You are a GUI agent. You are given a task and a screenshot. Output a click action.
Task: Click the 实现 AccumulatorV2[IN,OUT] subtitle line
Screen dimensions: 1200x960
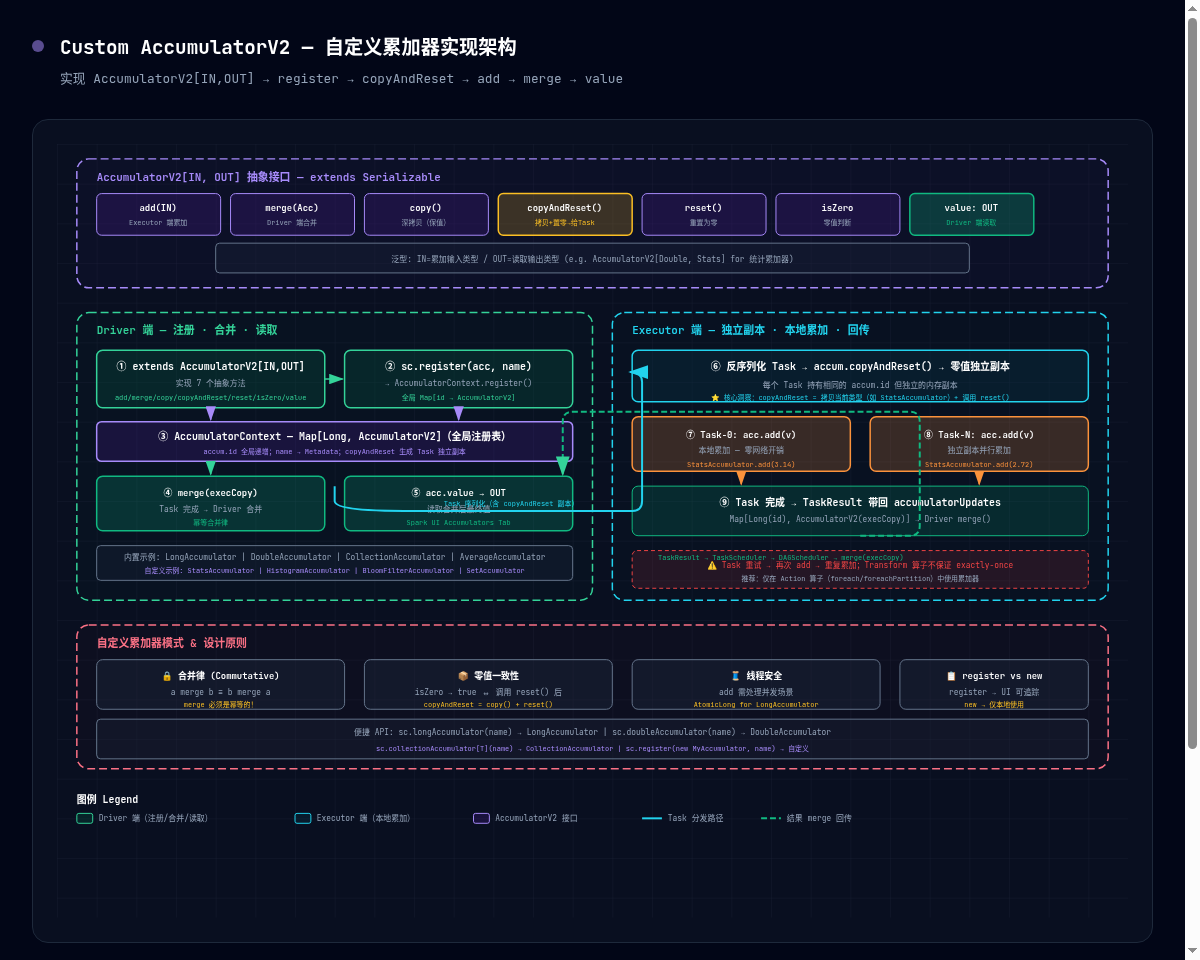[x=341, y=79]
